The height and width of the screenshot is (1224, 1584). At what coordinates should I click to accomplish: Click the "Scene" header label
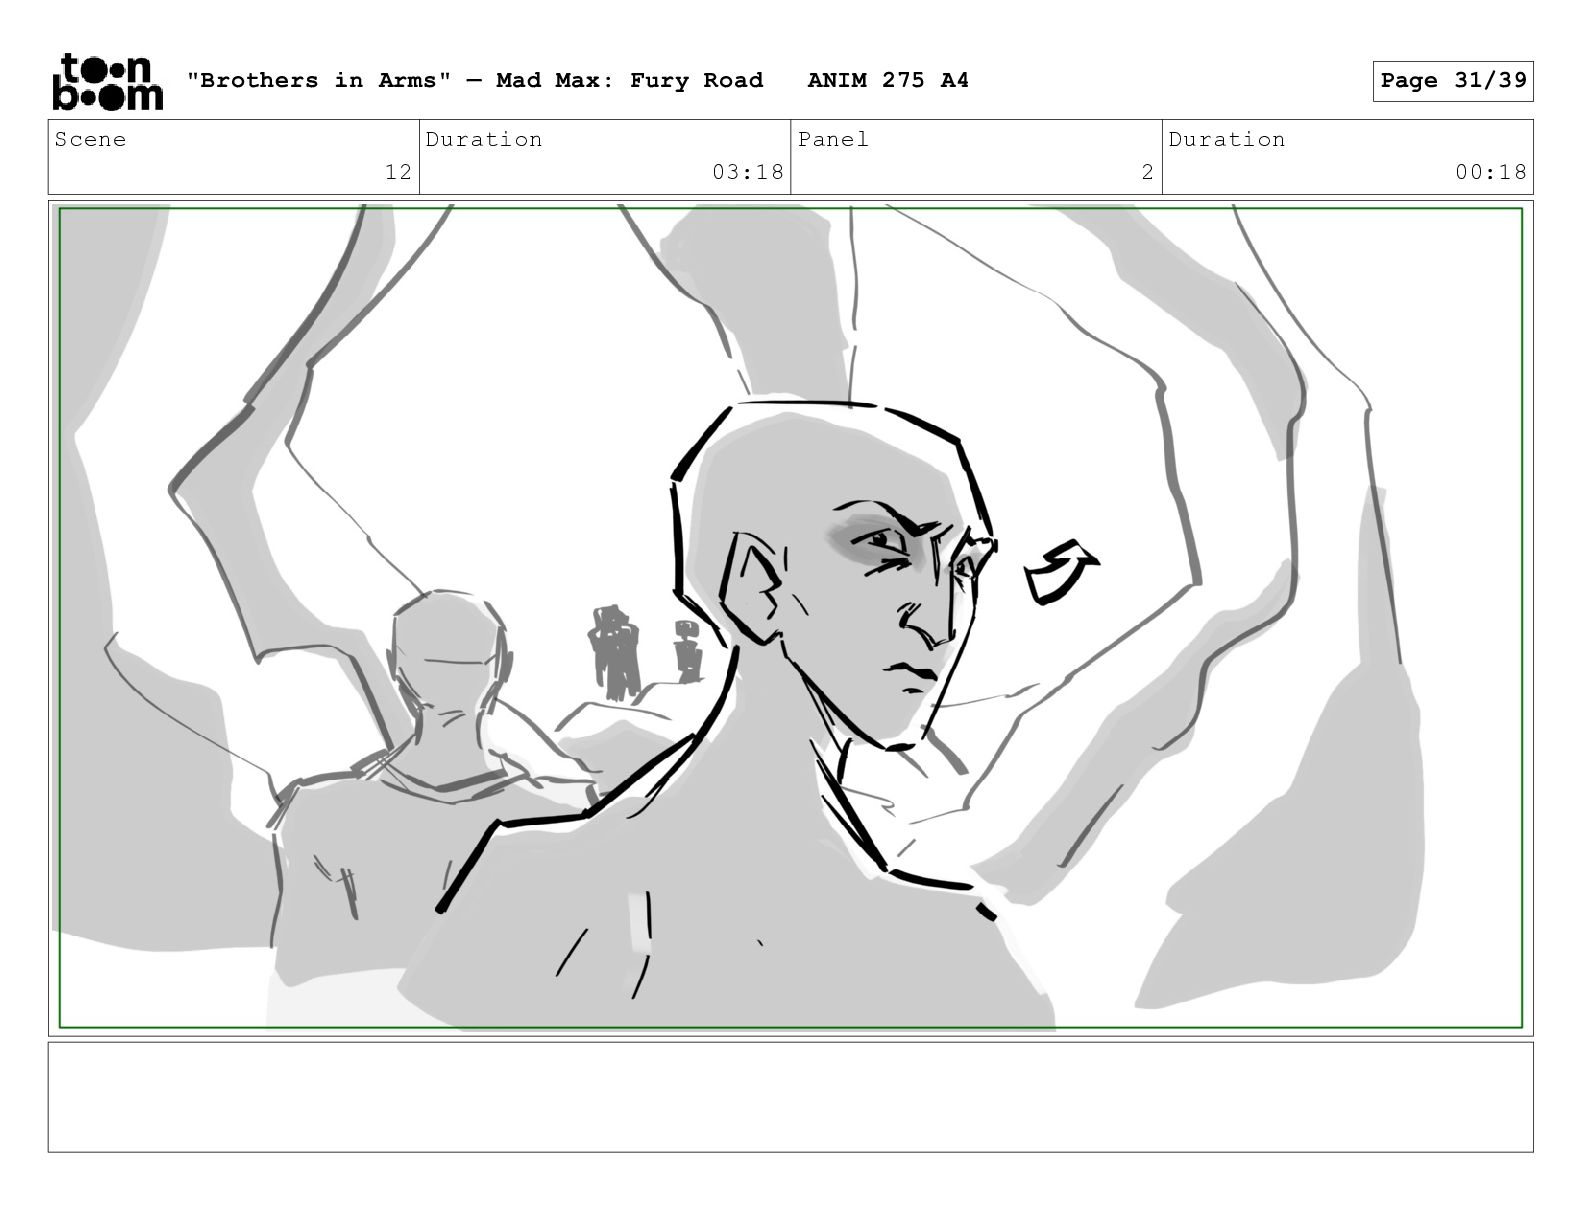click(91, 139)
